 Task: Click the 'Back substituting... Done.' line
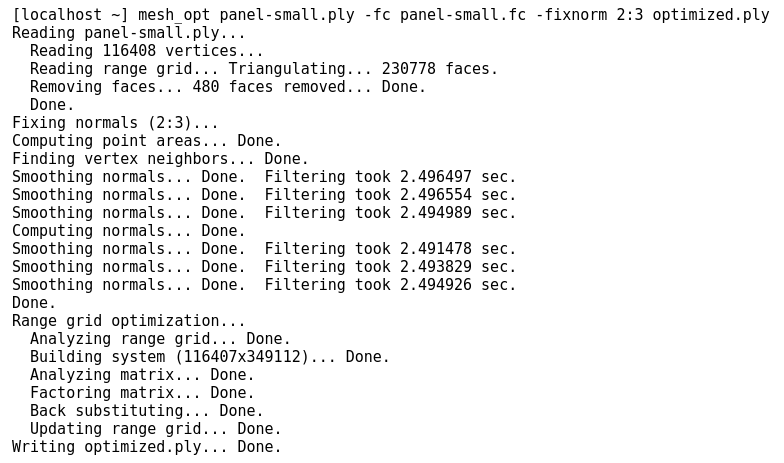(x=146, y=411)
